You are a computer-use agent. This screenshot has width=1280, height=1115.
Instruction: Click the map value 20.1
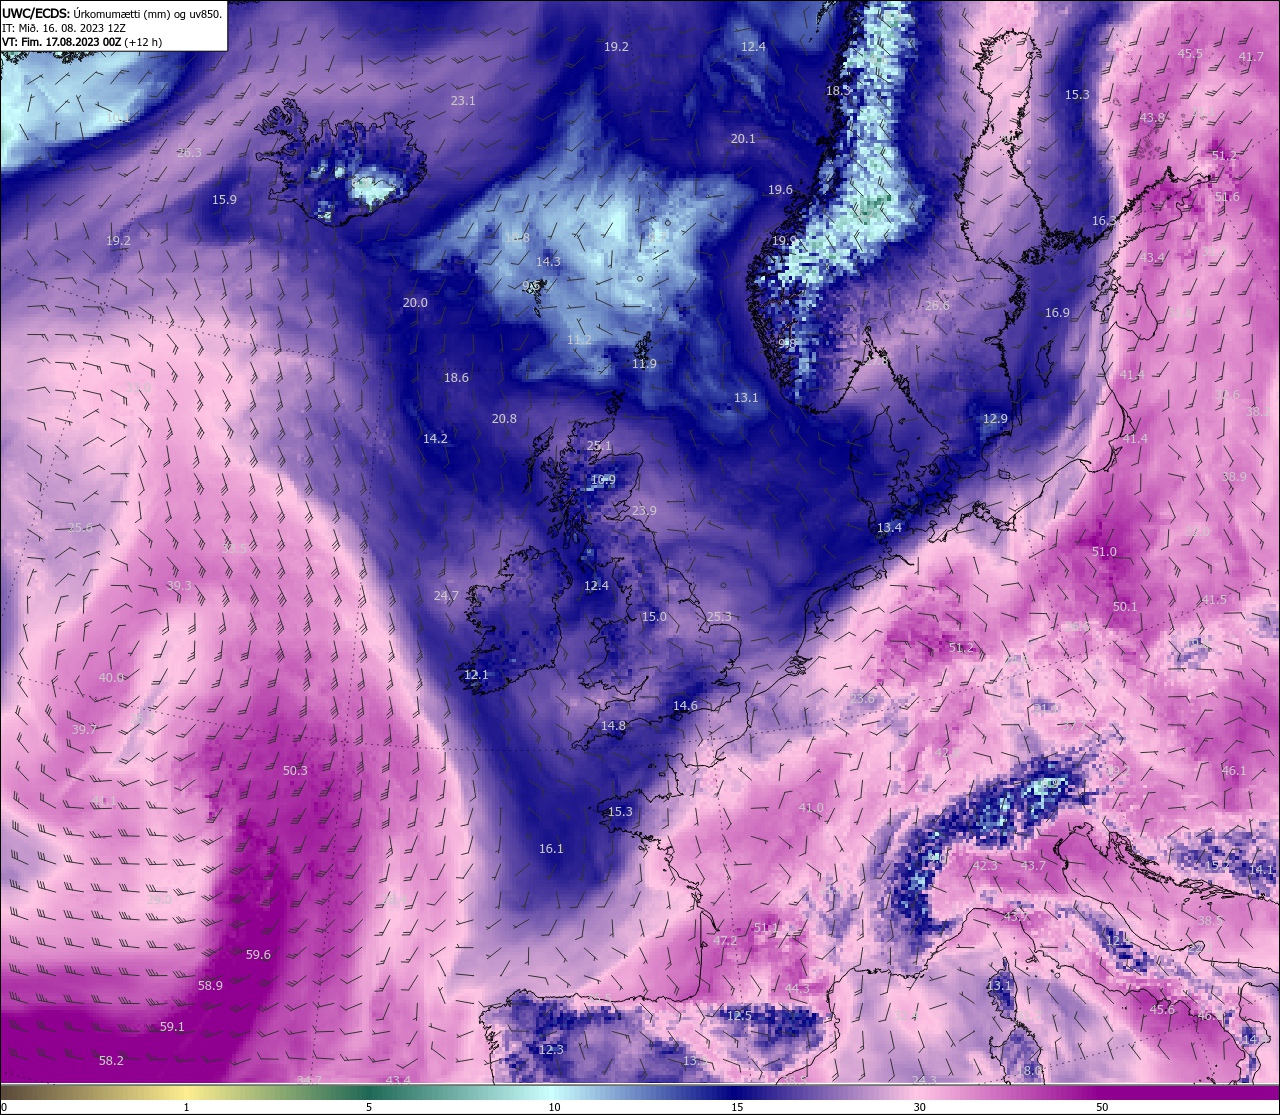point(743,139)
